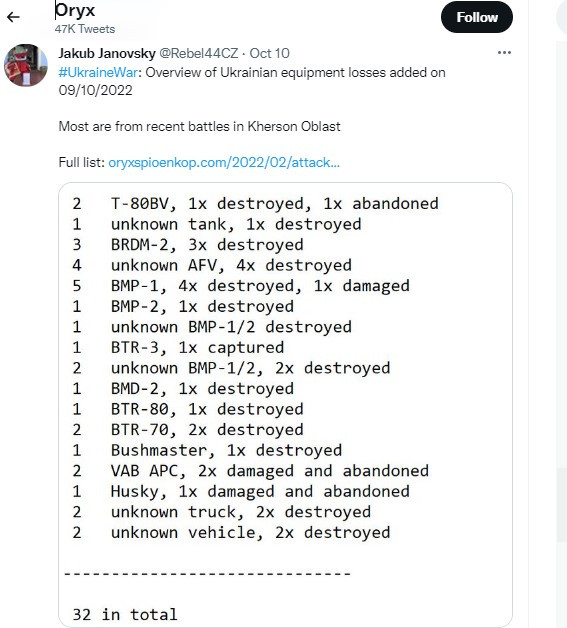Viewport: 567px width, 628px height.
Task: Open Jakub Janovsky's profile picture
Action: tap(26, 65)
